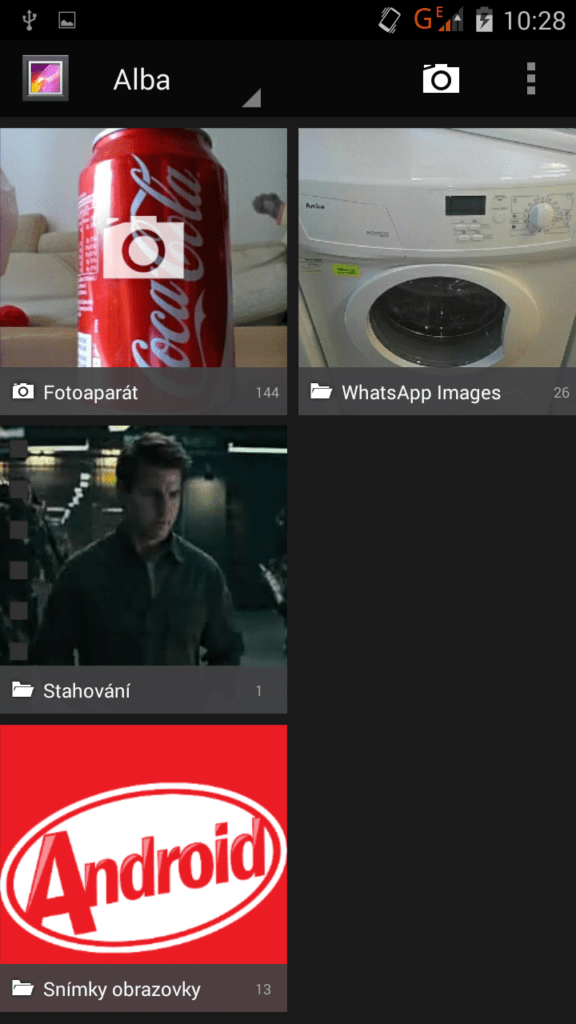Image resolution: width=576 pixels, height=1024 pixels.
Task: Open the Fotoaparát album label
Action: coord(91,392)
